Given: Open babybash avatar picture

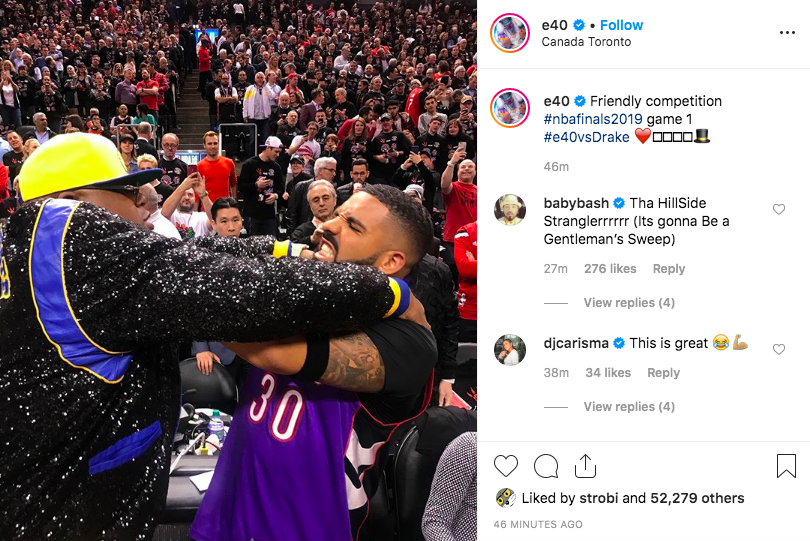Looking at the screenshot, I should click(510, 210).
